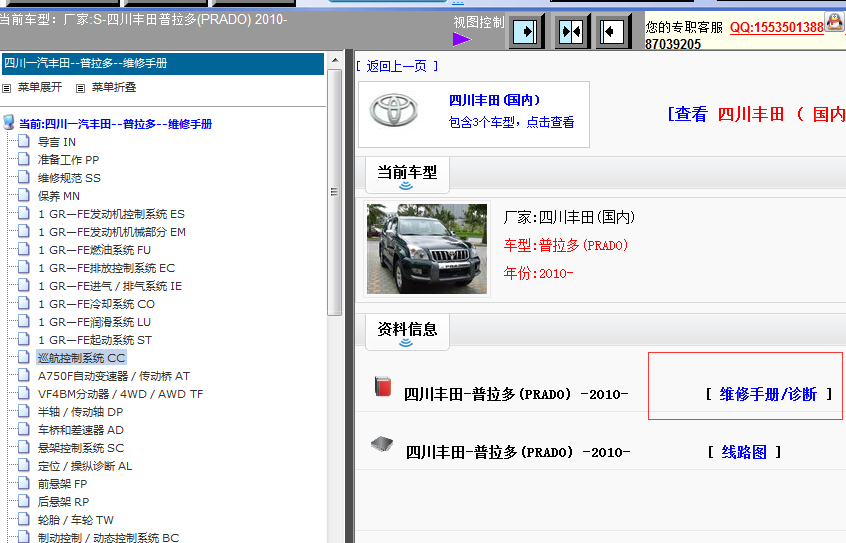The image size is (846, 543).
Task: Open 1 GR-FE冷却系统 CO tree item
Action: click(x=96, y=304)
